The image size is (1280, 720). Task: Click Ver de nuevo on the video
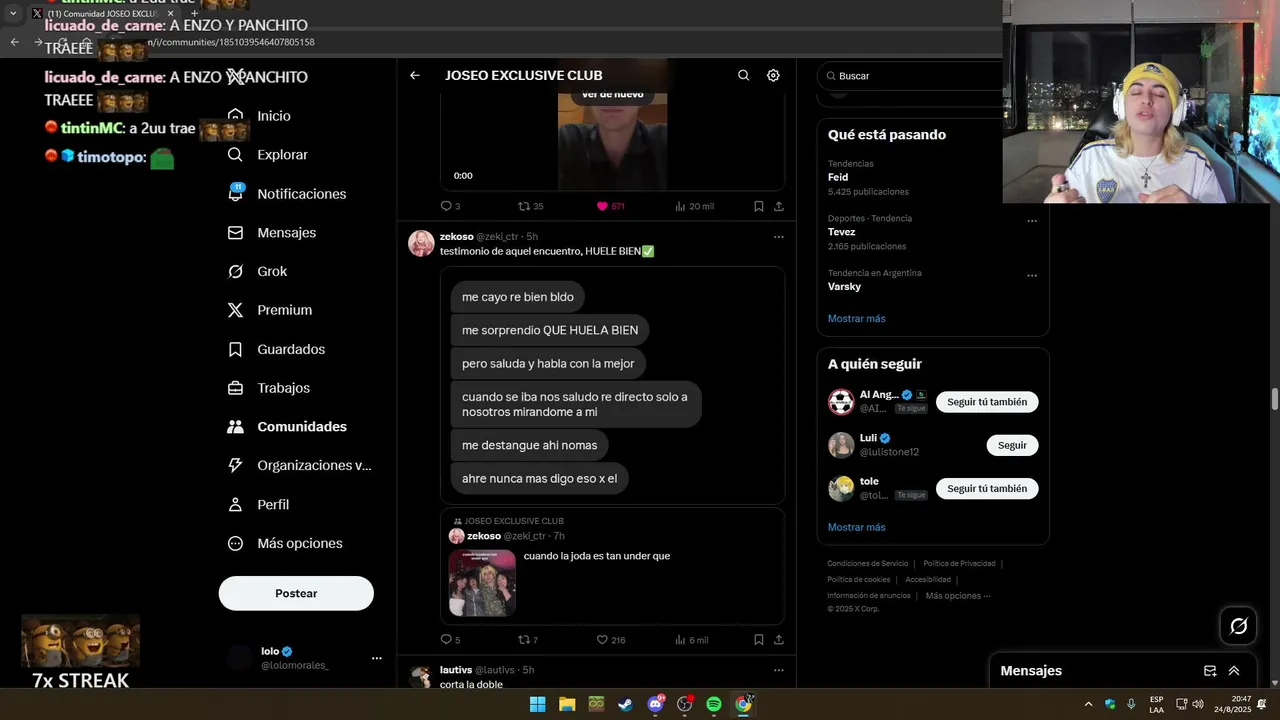click(x=613, y=94)
